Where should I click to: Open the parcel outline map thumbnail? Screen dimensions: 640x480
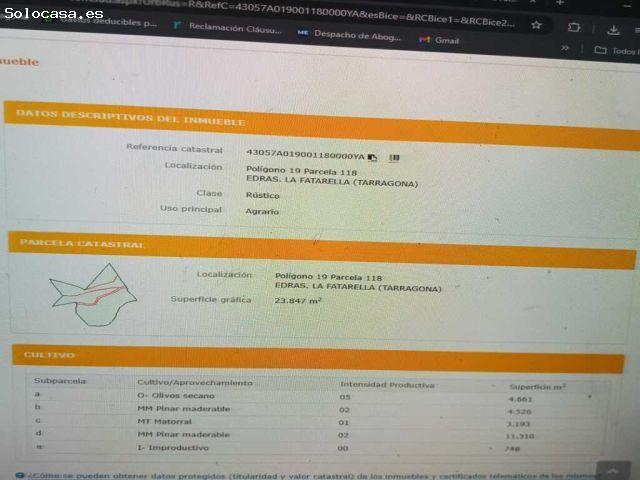(x=93, y=295)
